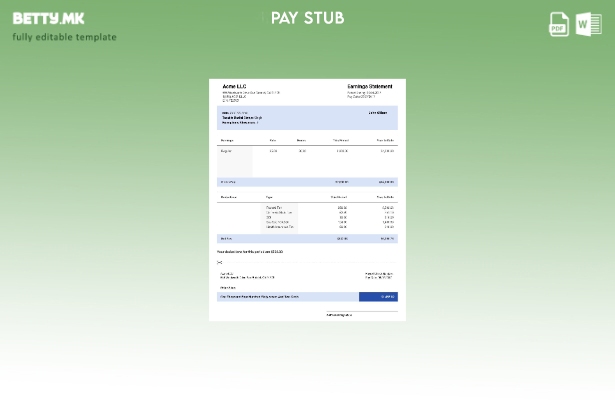Click the Earnings Statement heading
Viewport: 615px width, 400px height.
pos(370,87)
